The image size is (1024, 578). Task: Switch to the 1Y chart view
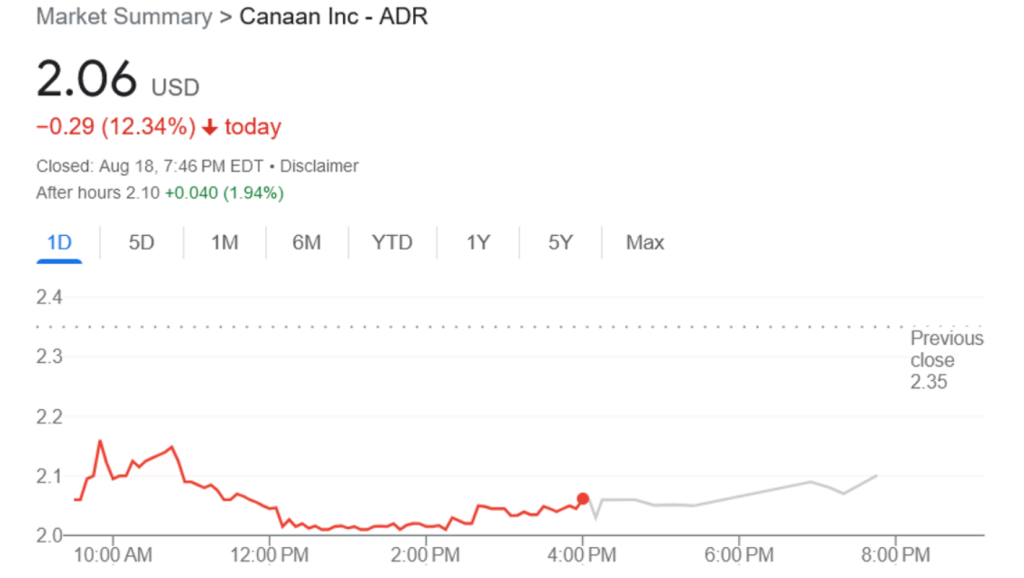478,243
